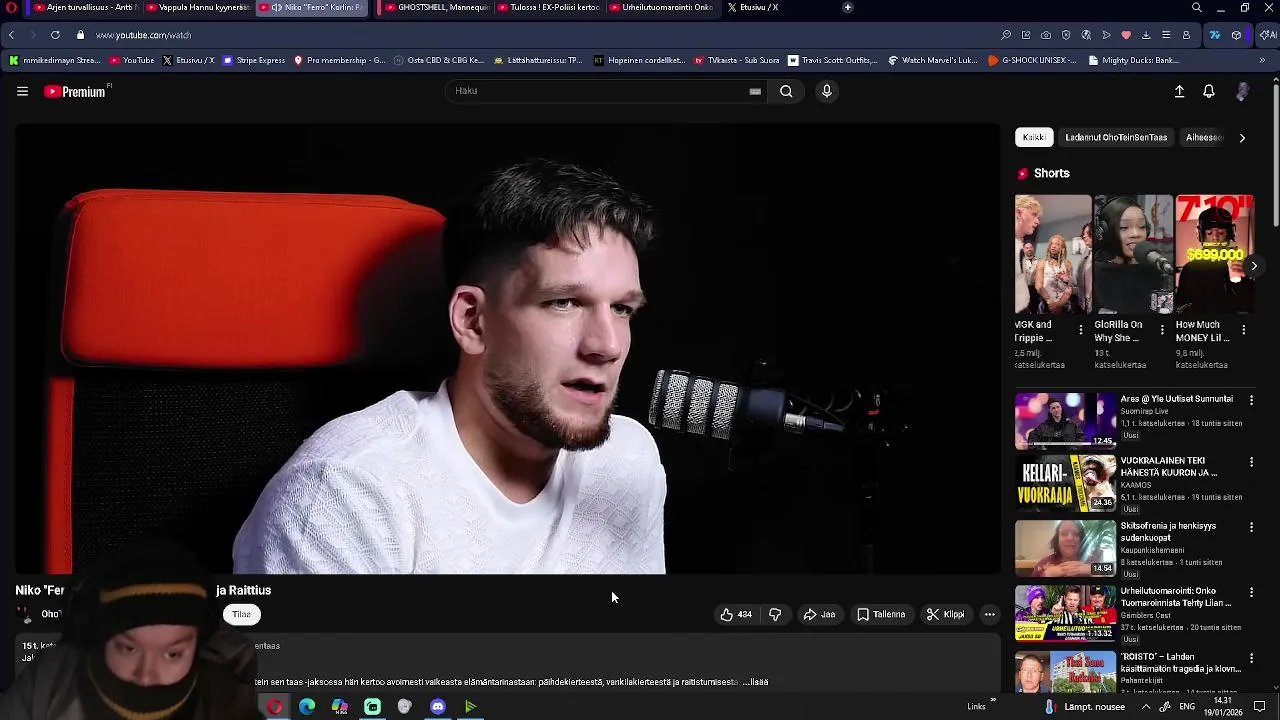This screenshot has width=1280, height=720.
Task: Open the taskbar clock showing 14.31
Action: coord(1221,707)
